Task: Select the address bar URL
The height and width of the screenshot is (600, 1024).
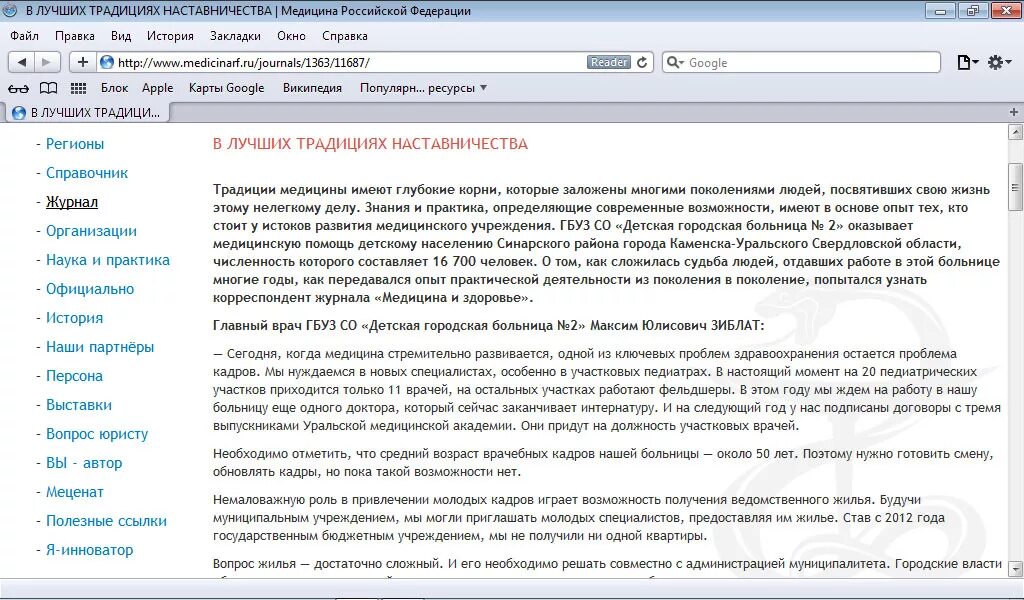Action: pyautogui.click(x=244, y=63)
